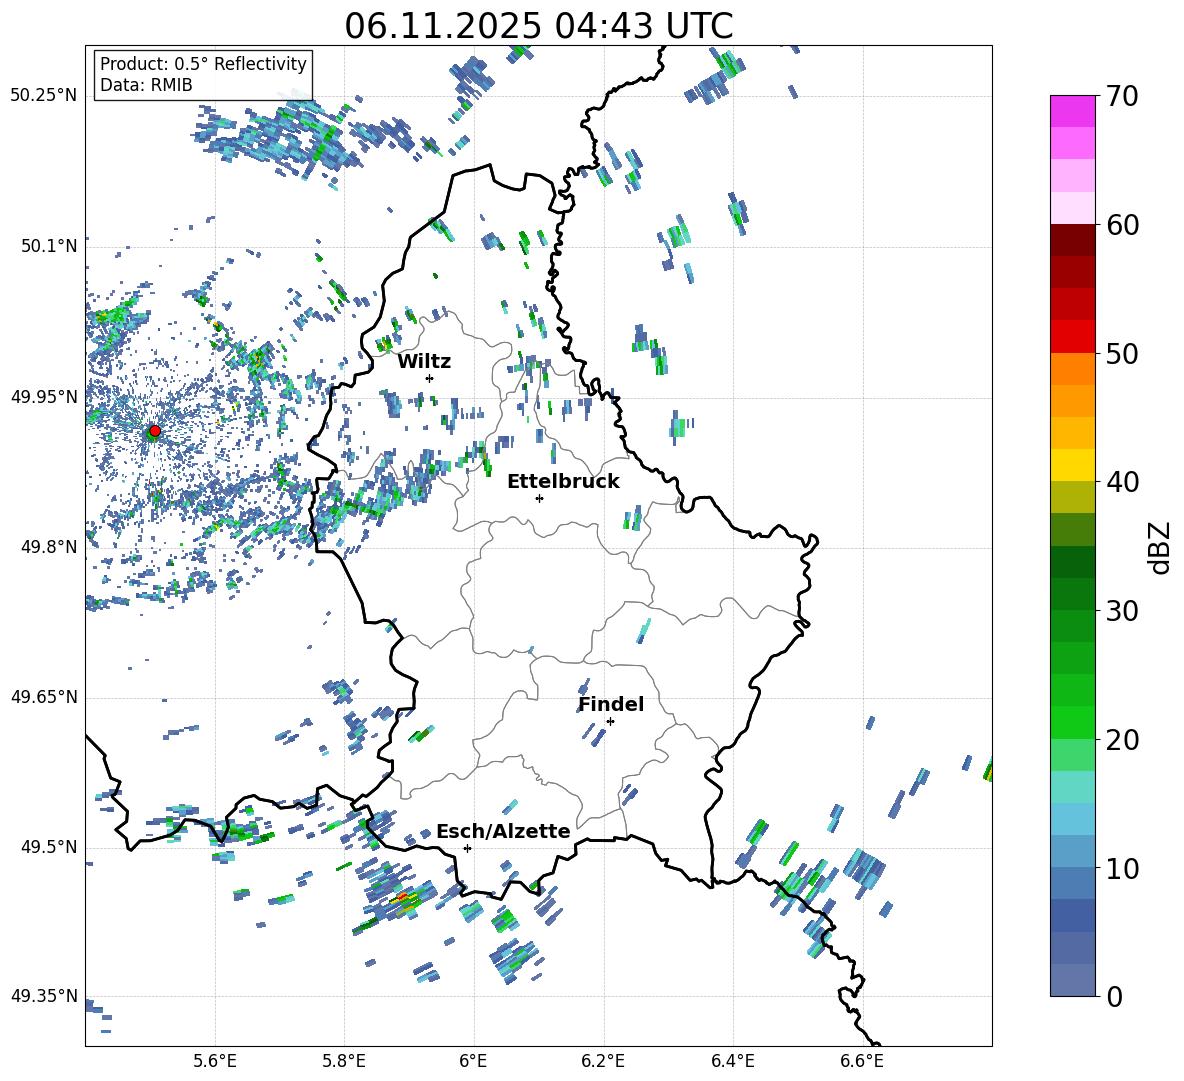This screenshot has height=1081, width=1184.
Task: Pick the magenta colorbar segment just below 70
Action: 1072,112
